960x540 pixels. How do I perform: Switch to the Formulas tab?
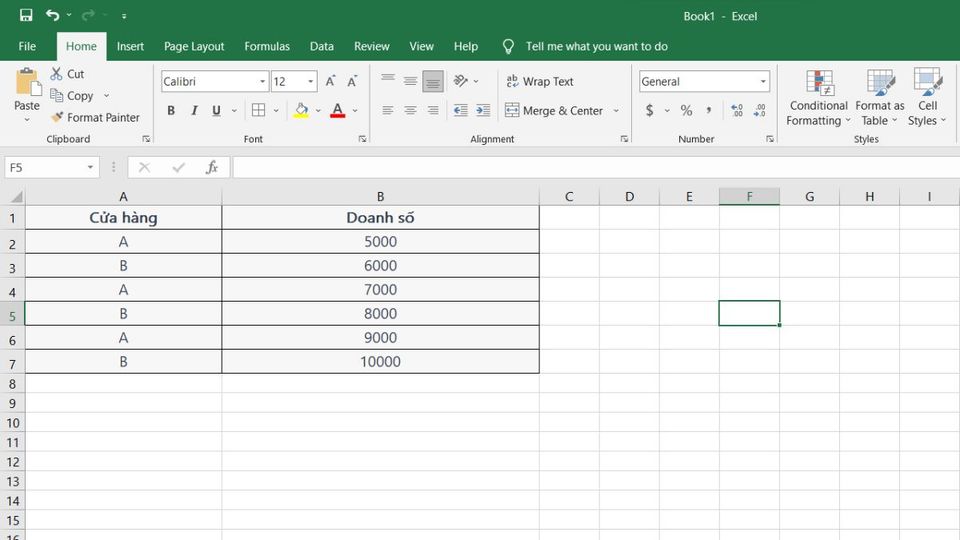click(x=267, y=47)
